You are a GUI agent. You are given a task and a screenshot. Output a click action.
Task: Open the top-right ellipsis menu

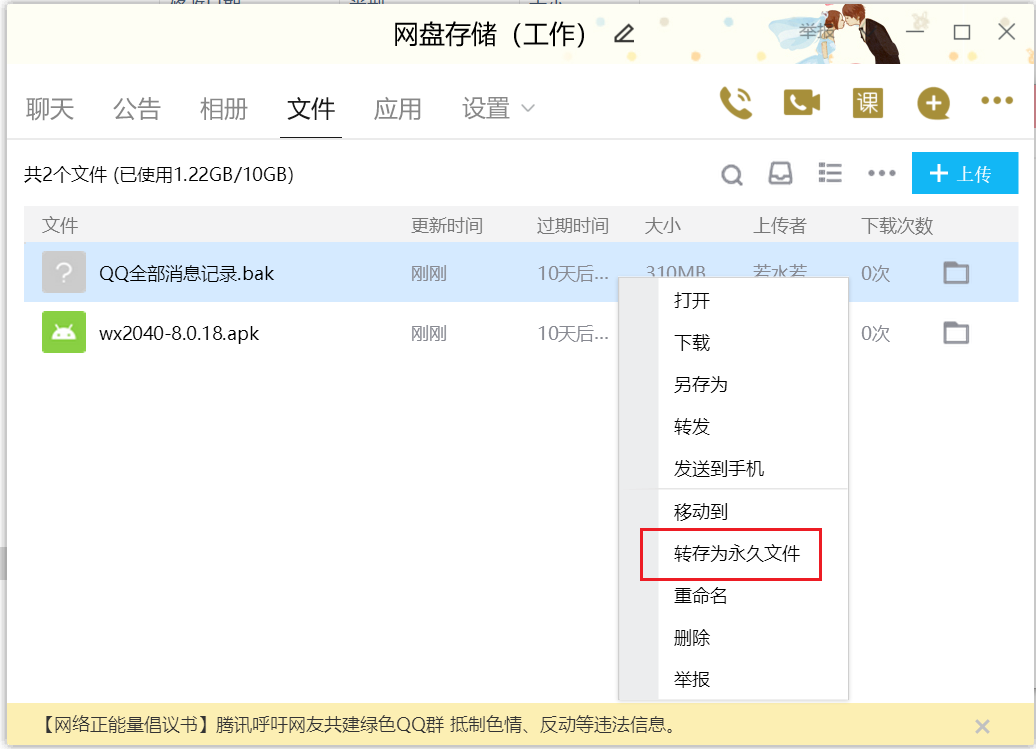point(996,101)
